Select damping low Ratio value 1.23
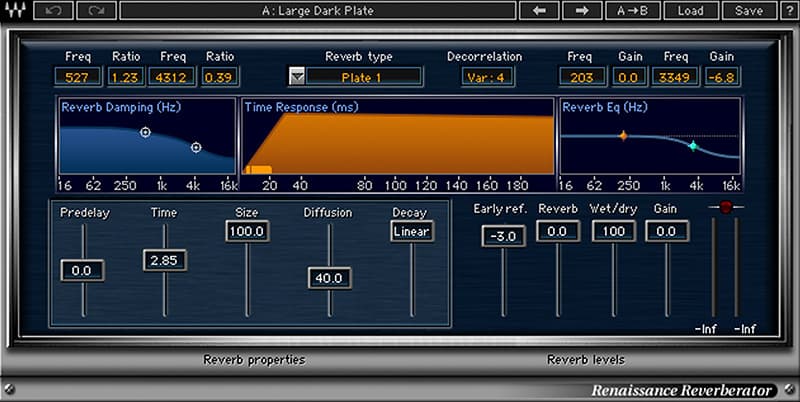Screen dimensions: 800x402 126,77
